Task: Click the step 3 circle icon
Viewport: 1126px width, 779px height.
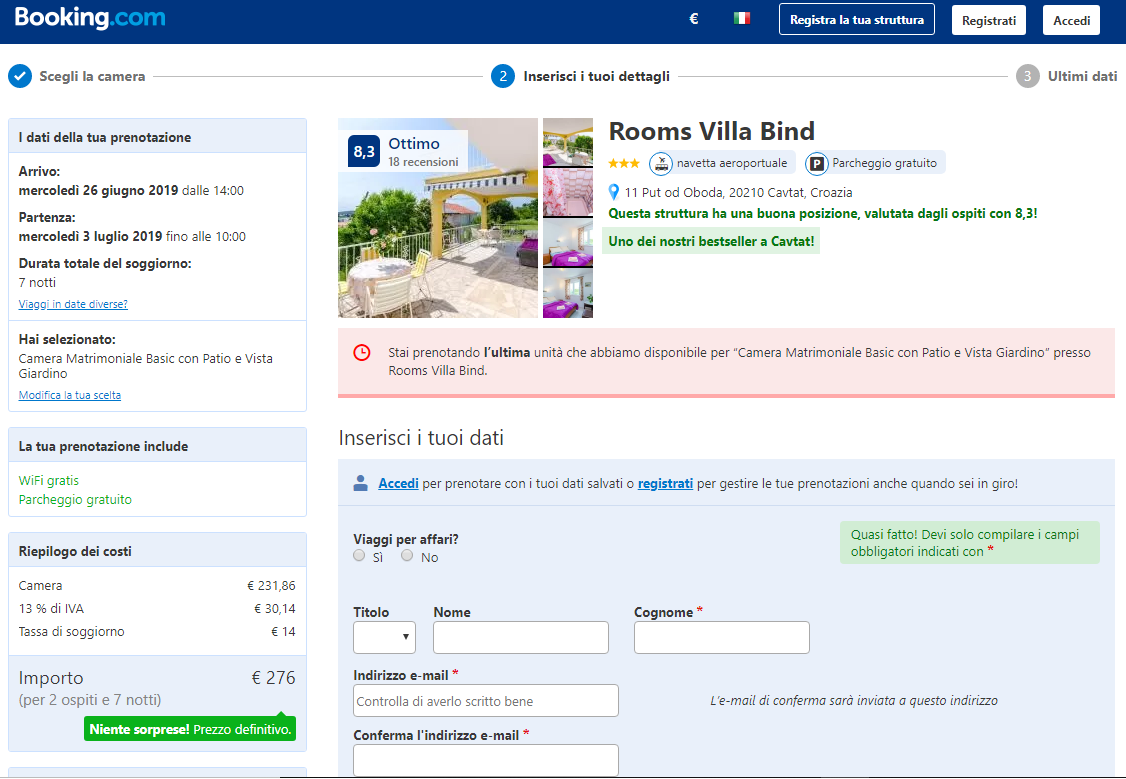Action: click(x=1028, y=76)
